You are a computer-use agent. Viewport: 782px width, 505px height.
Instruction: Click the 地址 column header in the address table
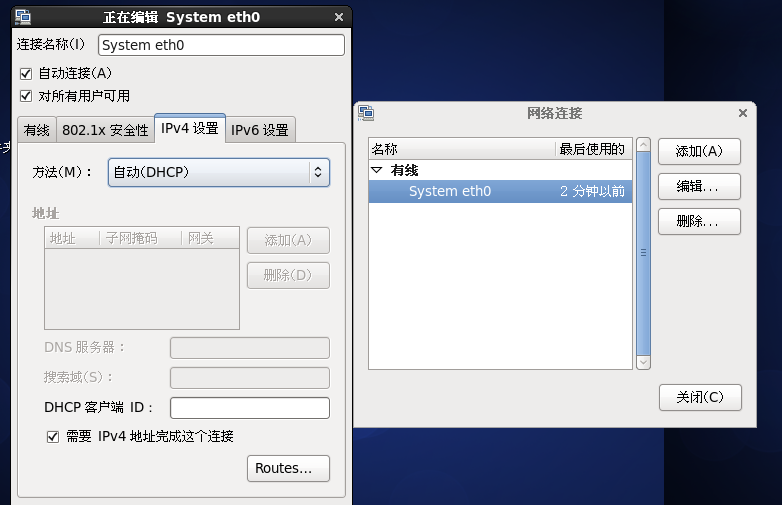coord(72,238)
